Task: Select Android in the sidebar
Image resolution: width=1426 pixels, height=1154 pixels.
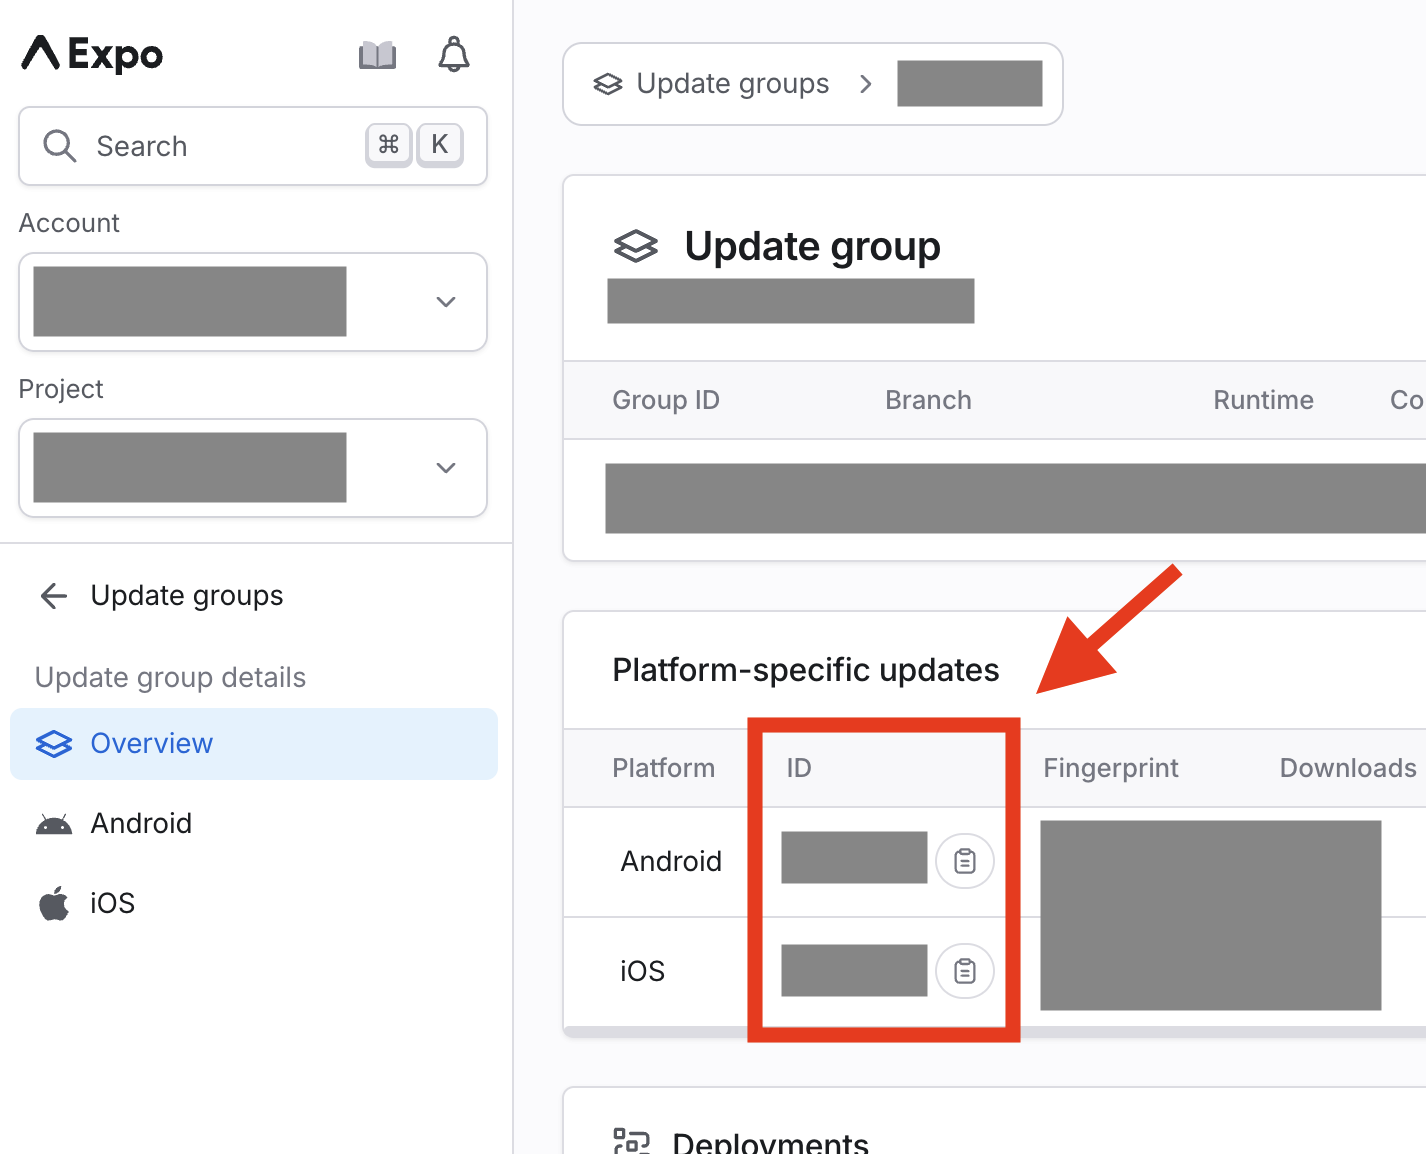Action: click(x=254, y=824)
